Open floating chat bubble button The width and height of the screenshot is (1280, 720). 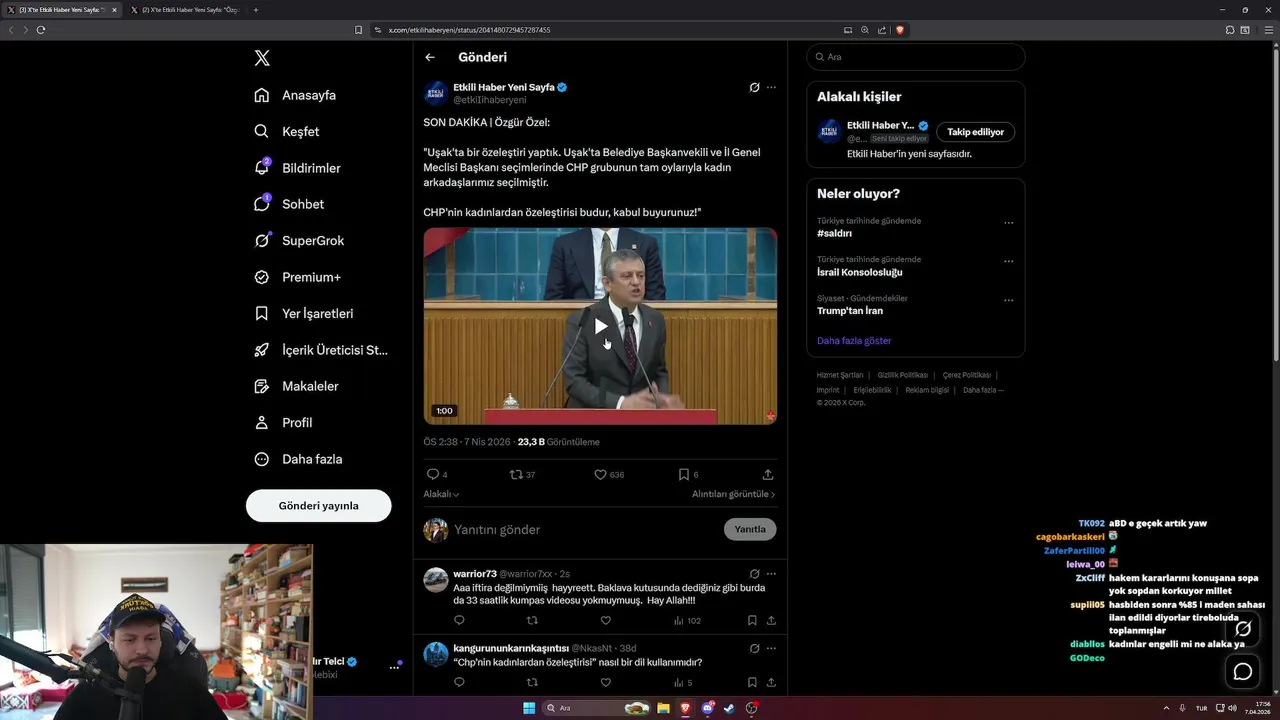pos(1243,672)
